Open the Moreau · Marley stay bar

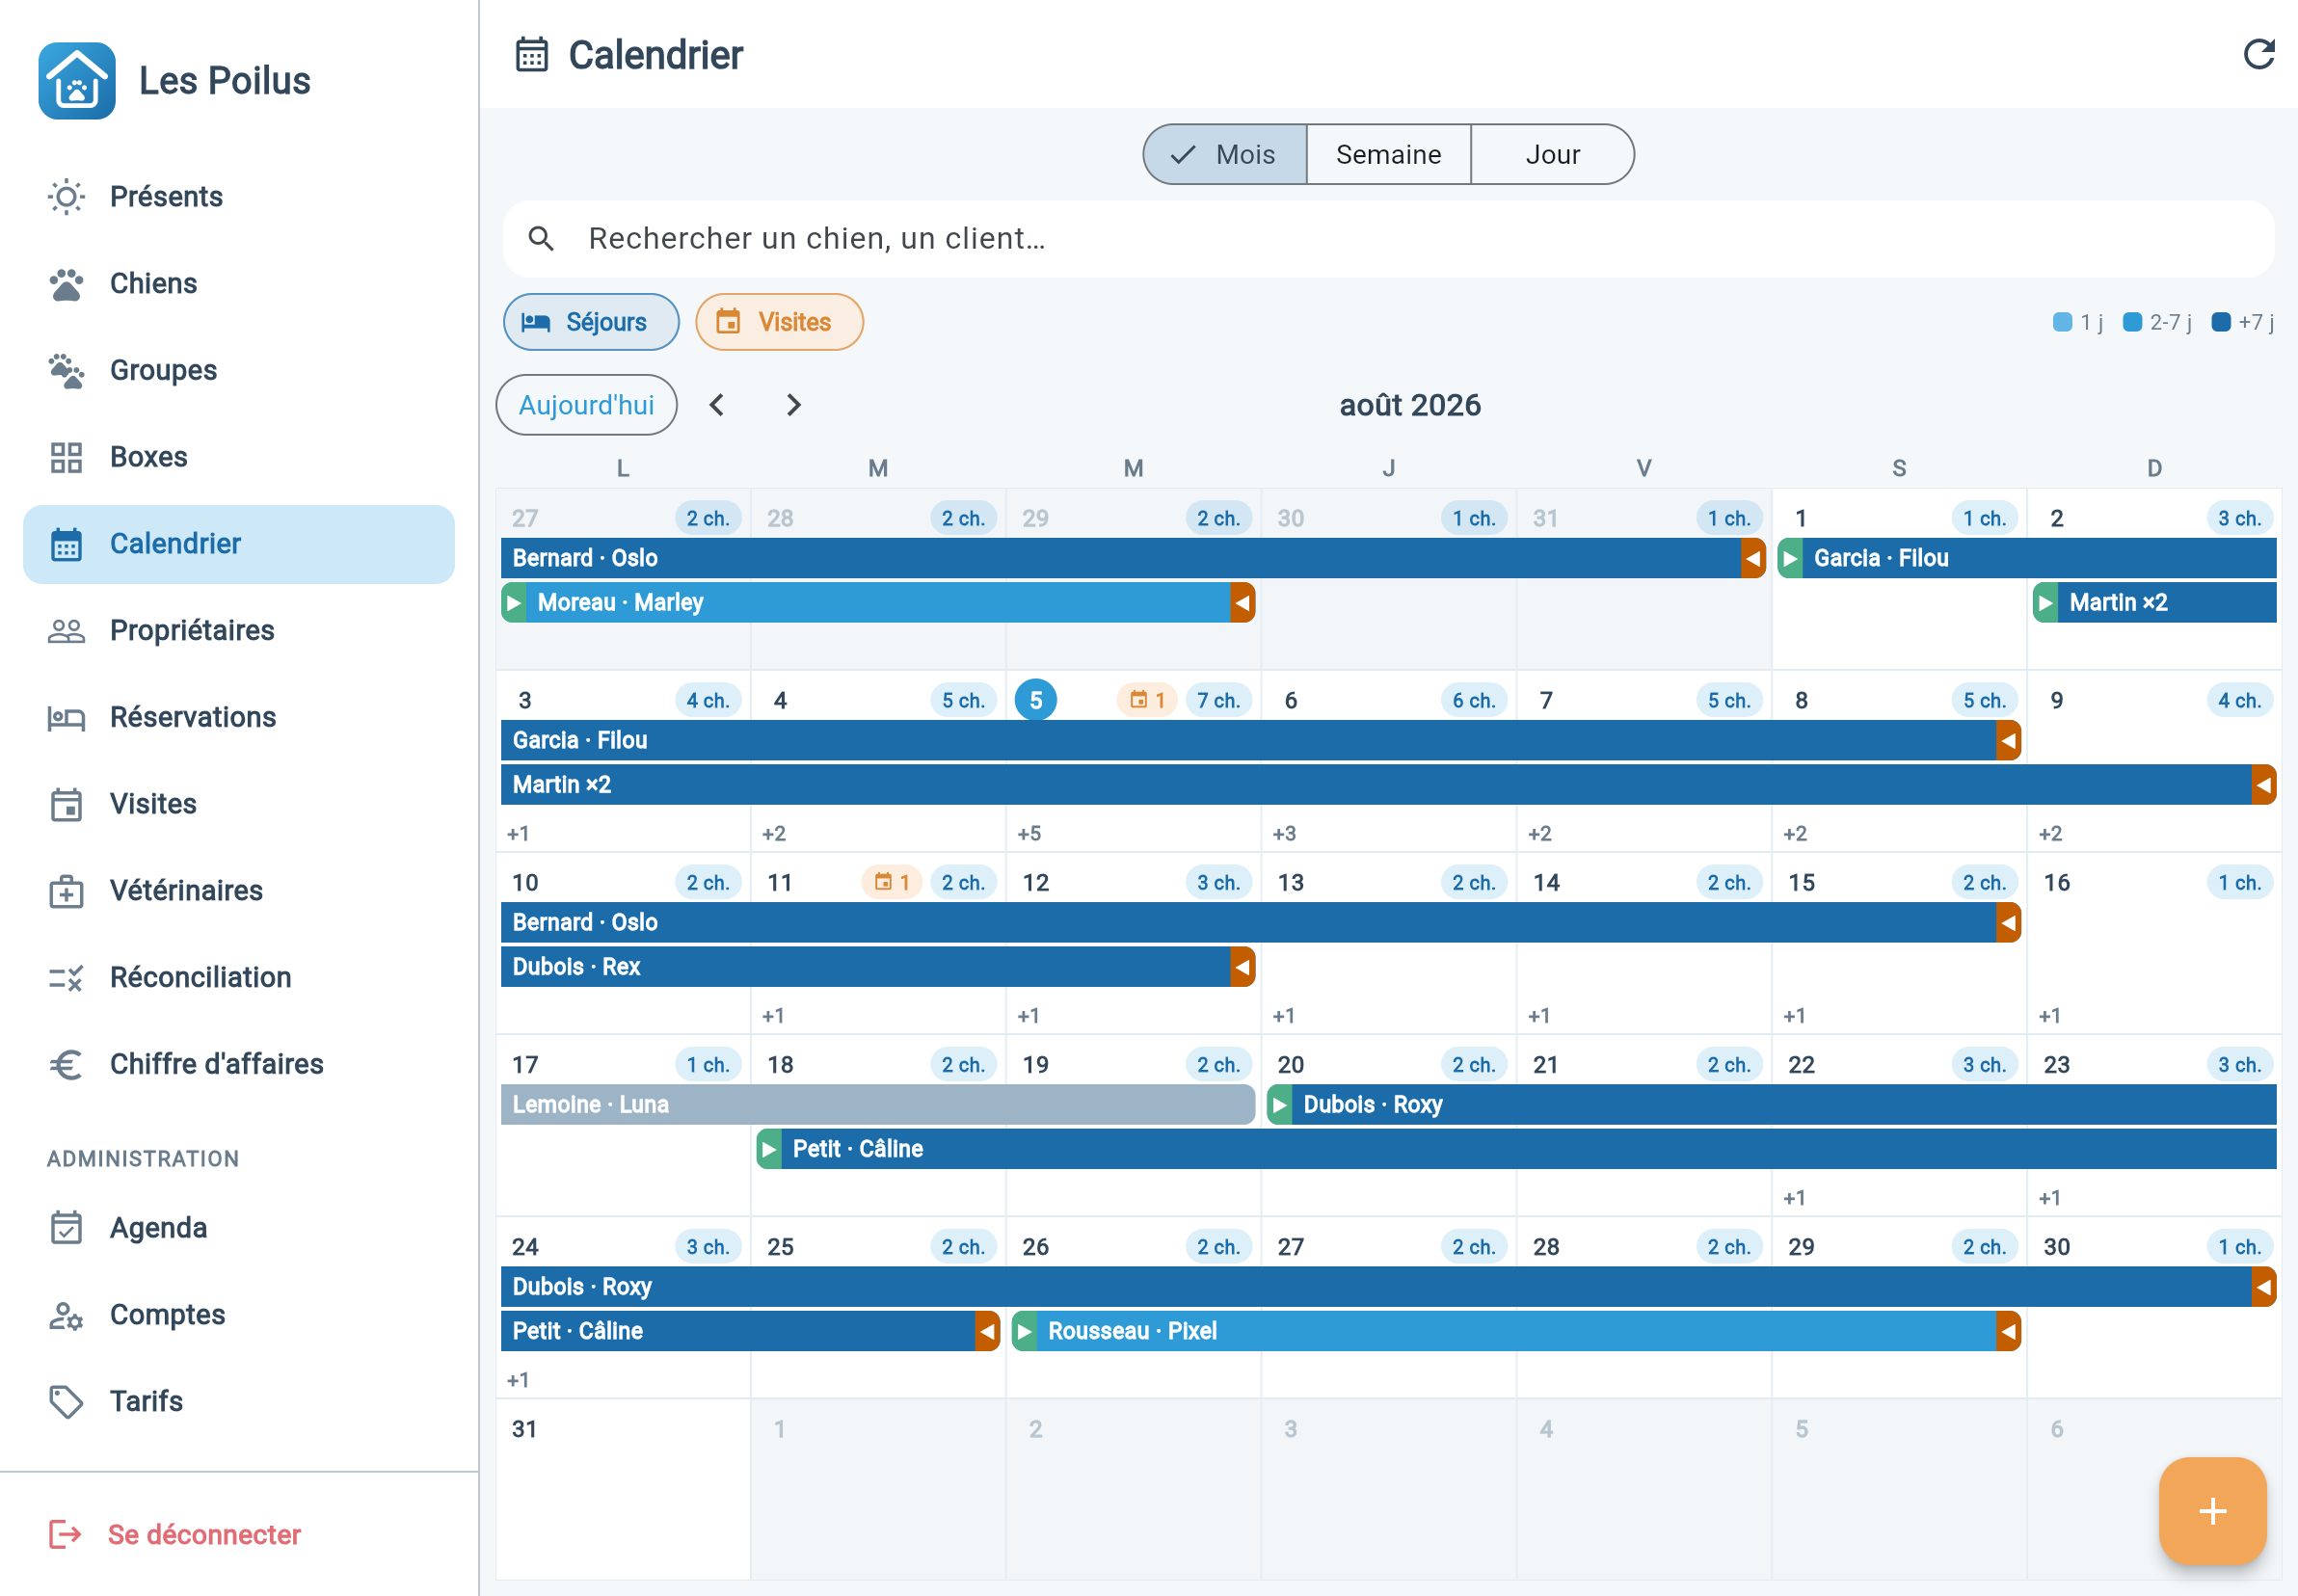878,603
